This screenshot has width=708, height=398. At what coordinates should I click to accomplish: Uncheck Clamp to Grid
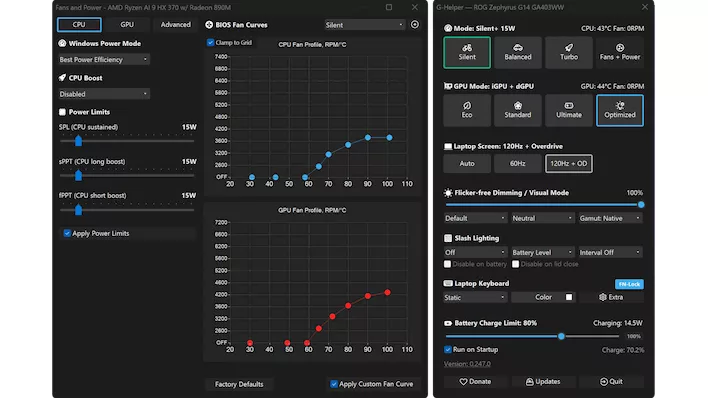click(210, 42)
